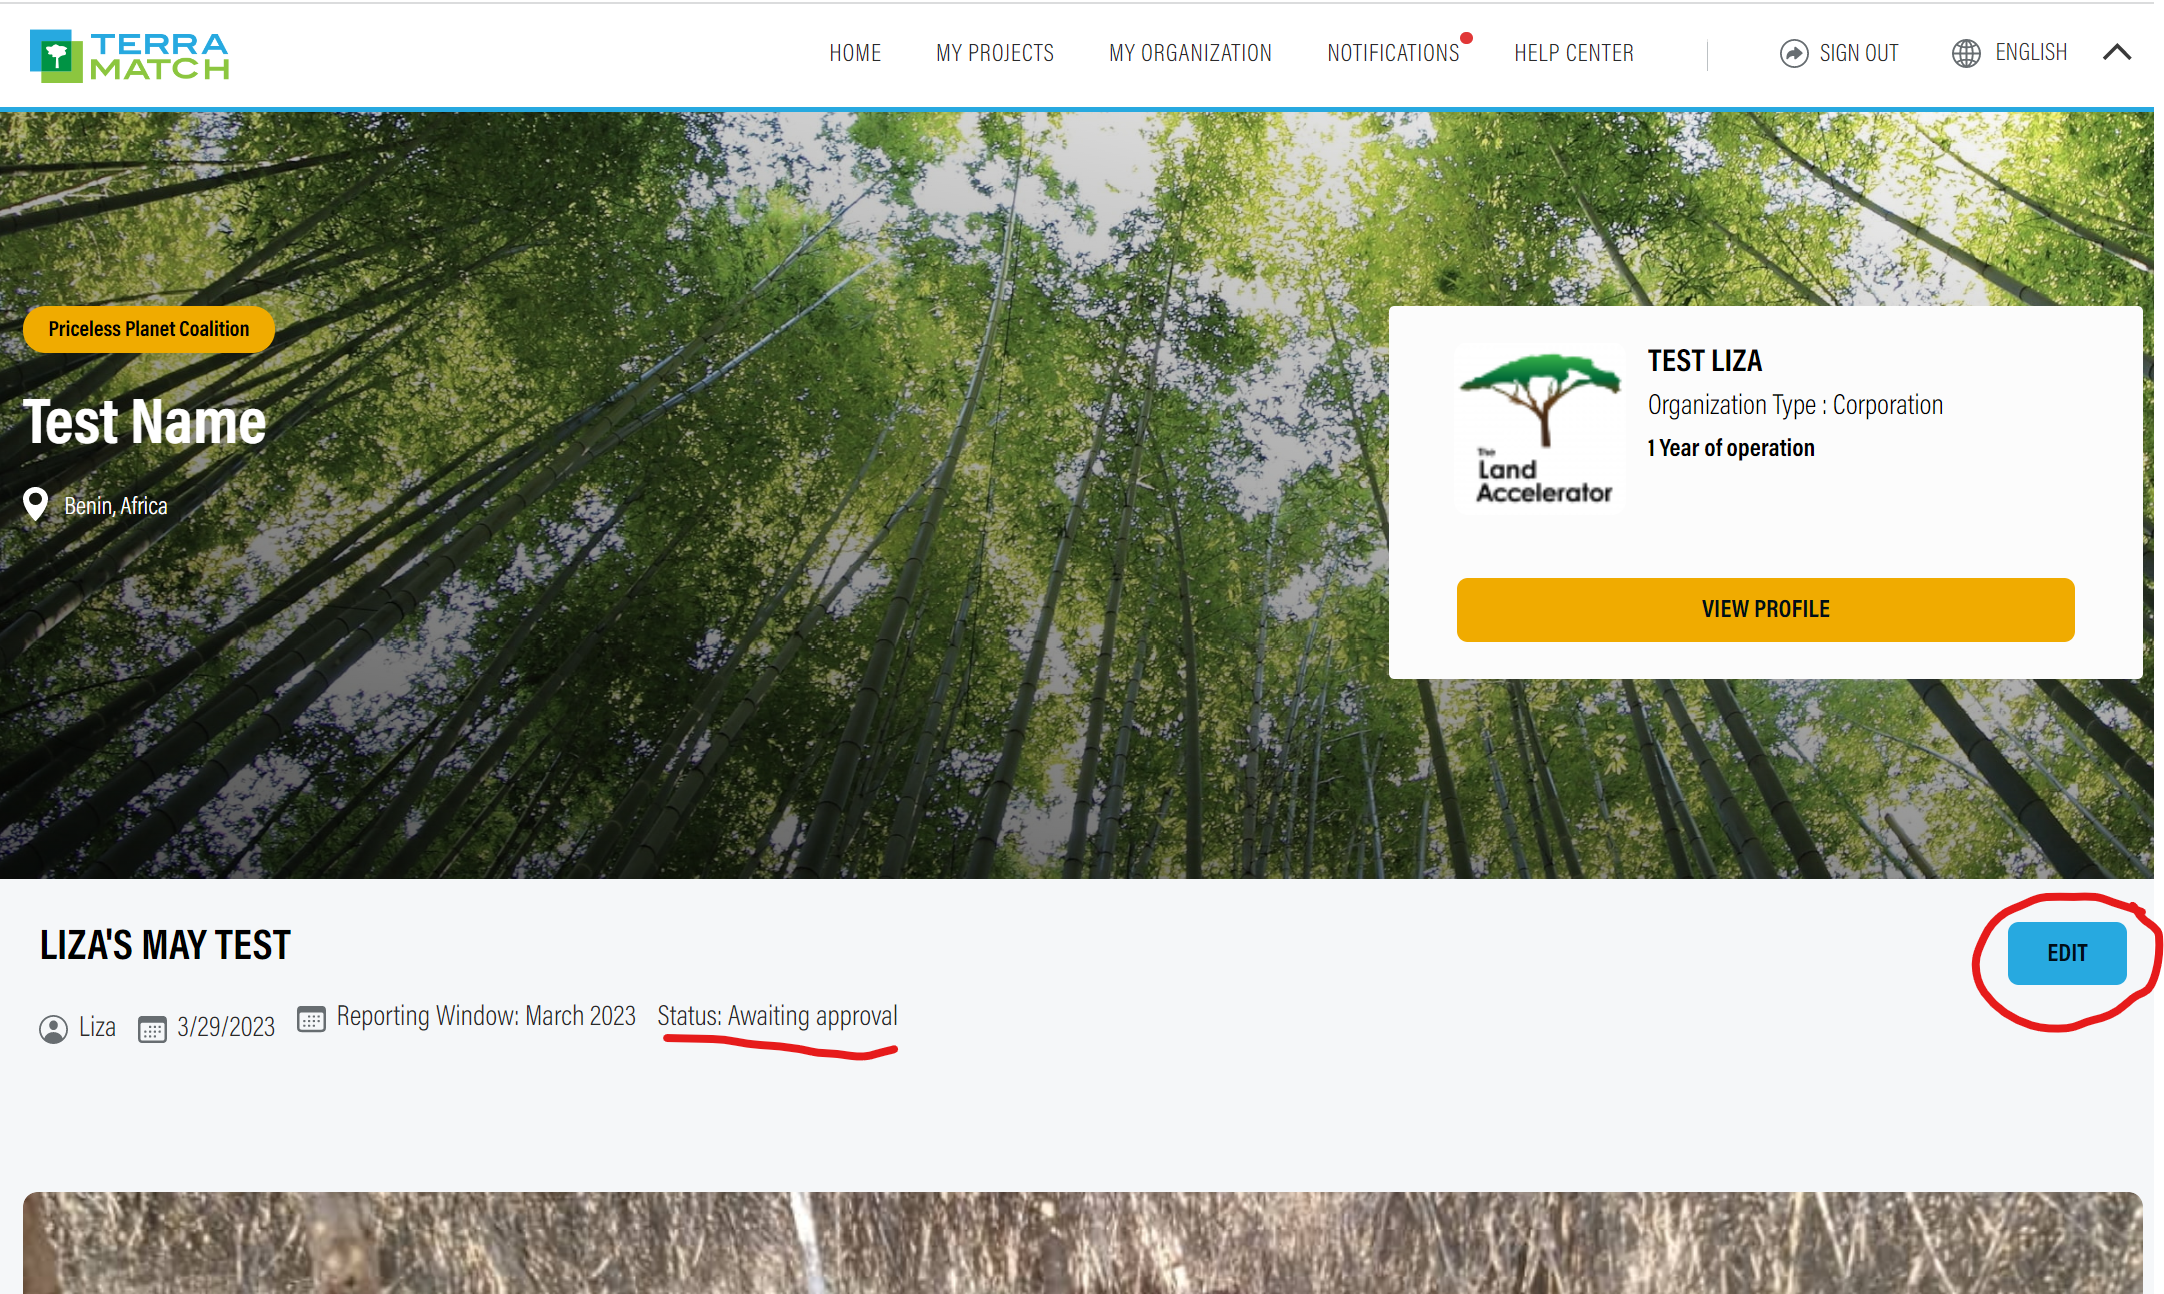Open My Organization menu item
Image resolution: width=2164 pixels, height=1294 pixels.
tap(1190, 53)
